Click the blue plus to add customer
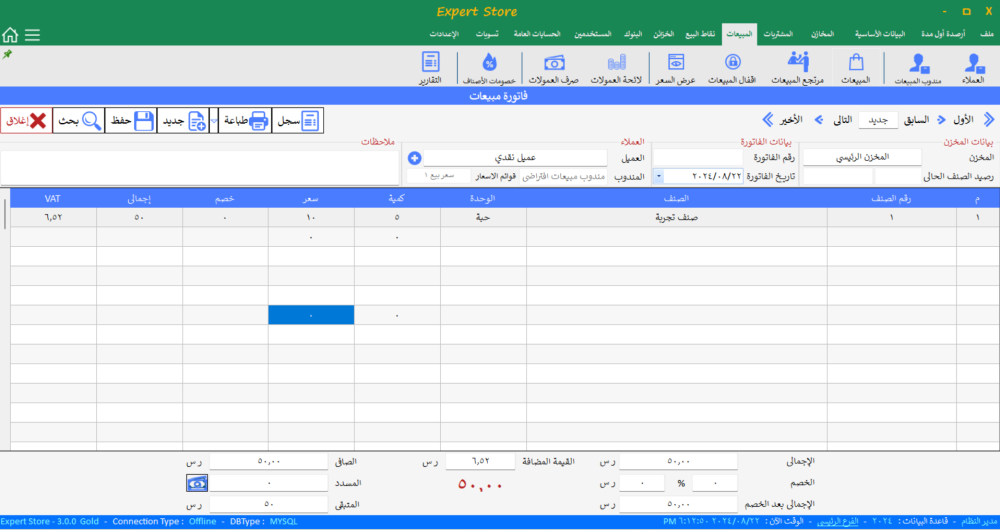Screen dimensions: 1000x530 point(414,158)
